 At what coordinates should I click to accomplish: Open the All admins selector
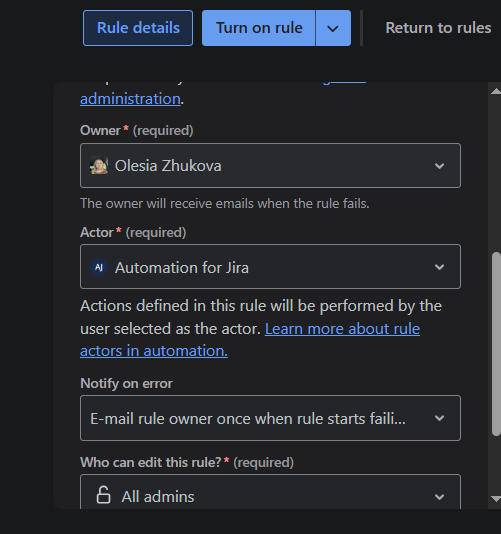270,492
